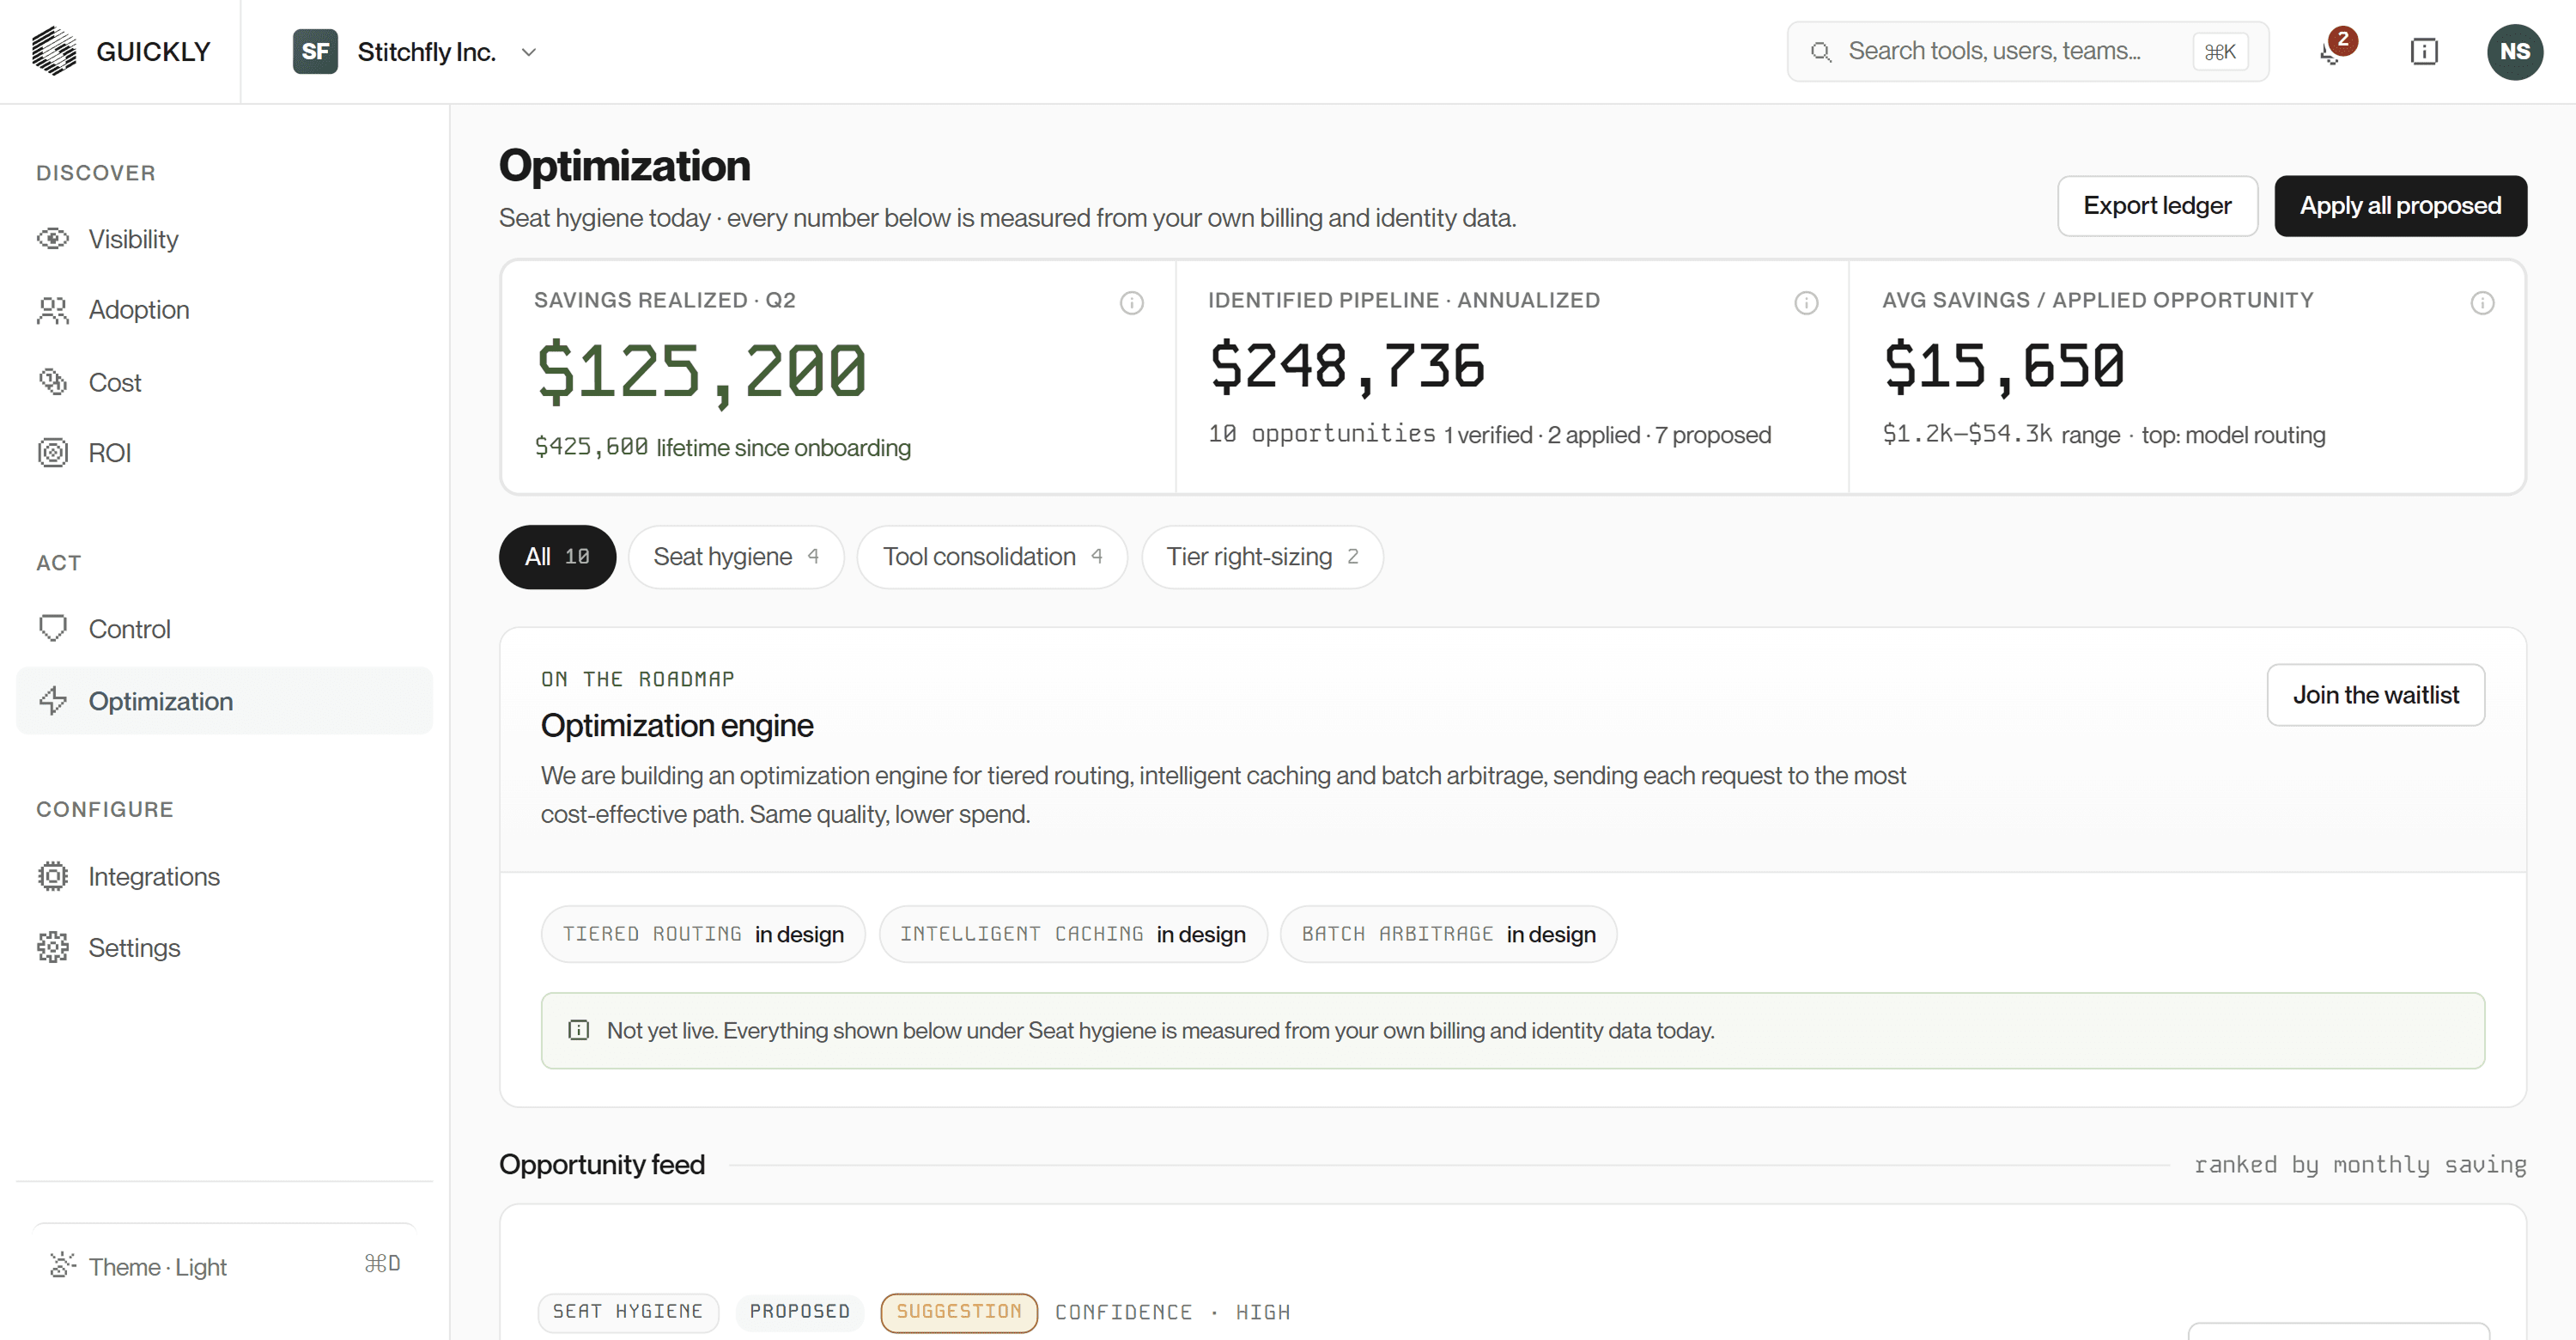2576x1340 pixels.
Task: Select the Seat hygiene filter tab
Action: (x=736, y=557)
